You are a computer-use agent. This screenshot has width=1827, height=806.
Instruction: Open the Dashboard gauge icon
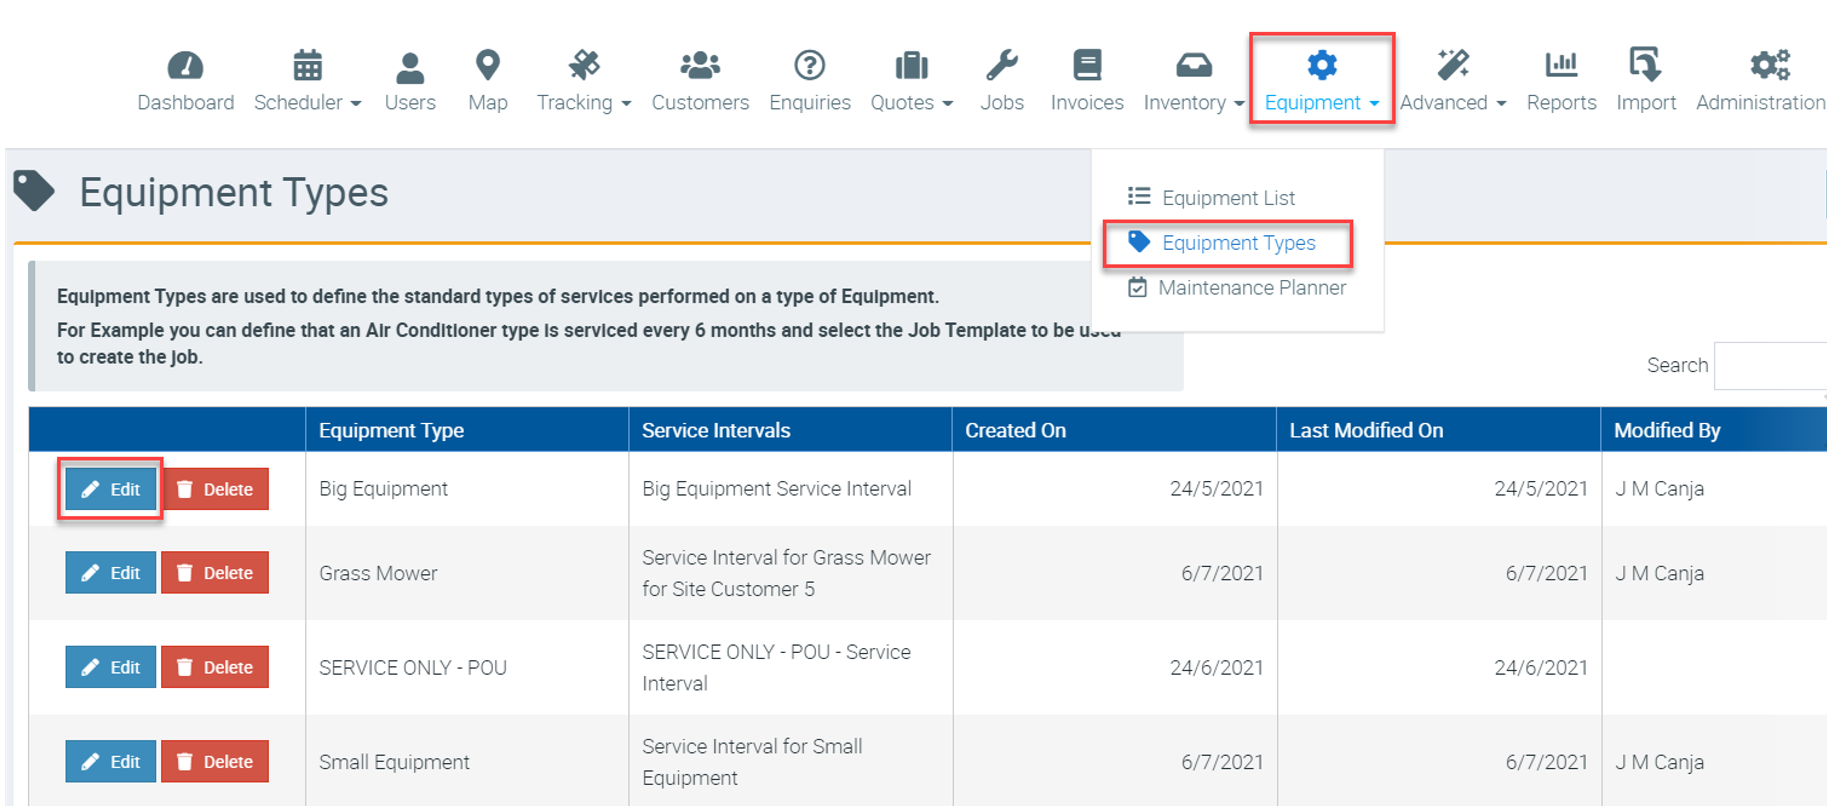tap(185, 66)
